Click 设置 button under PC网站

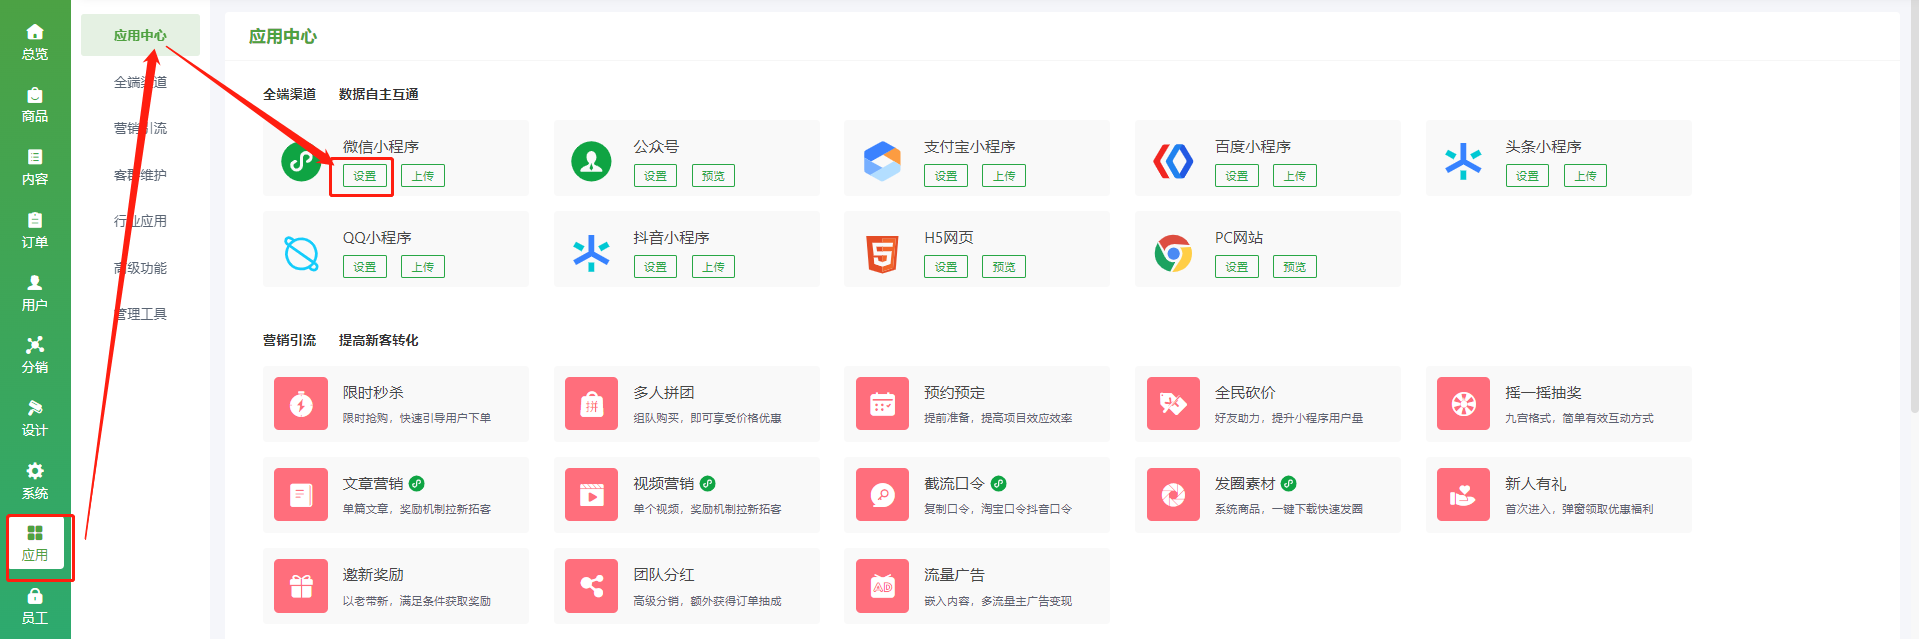[x=1236, y=267]
